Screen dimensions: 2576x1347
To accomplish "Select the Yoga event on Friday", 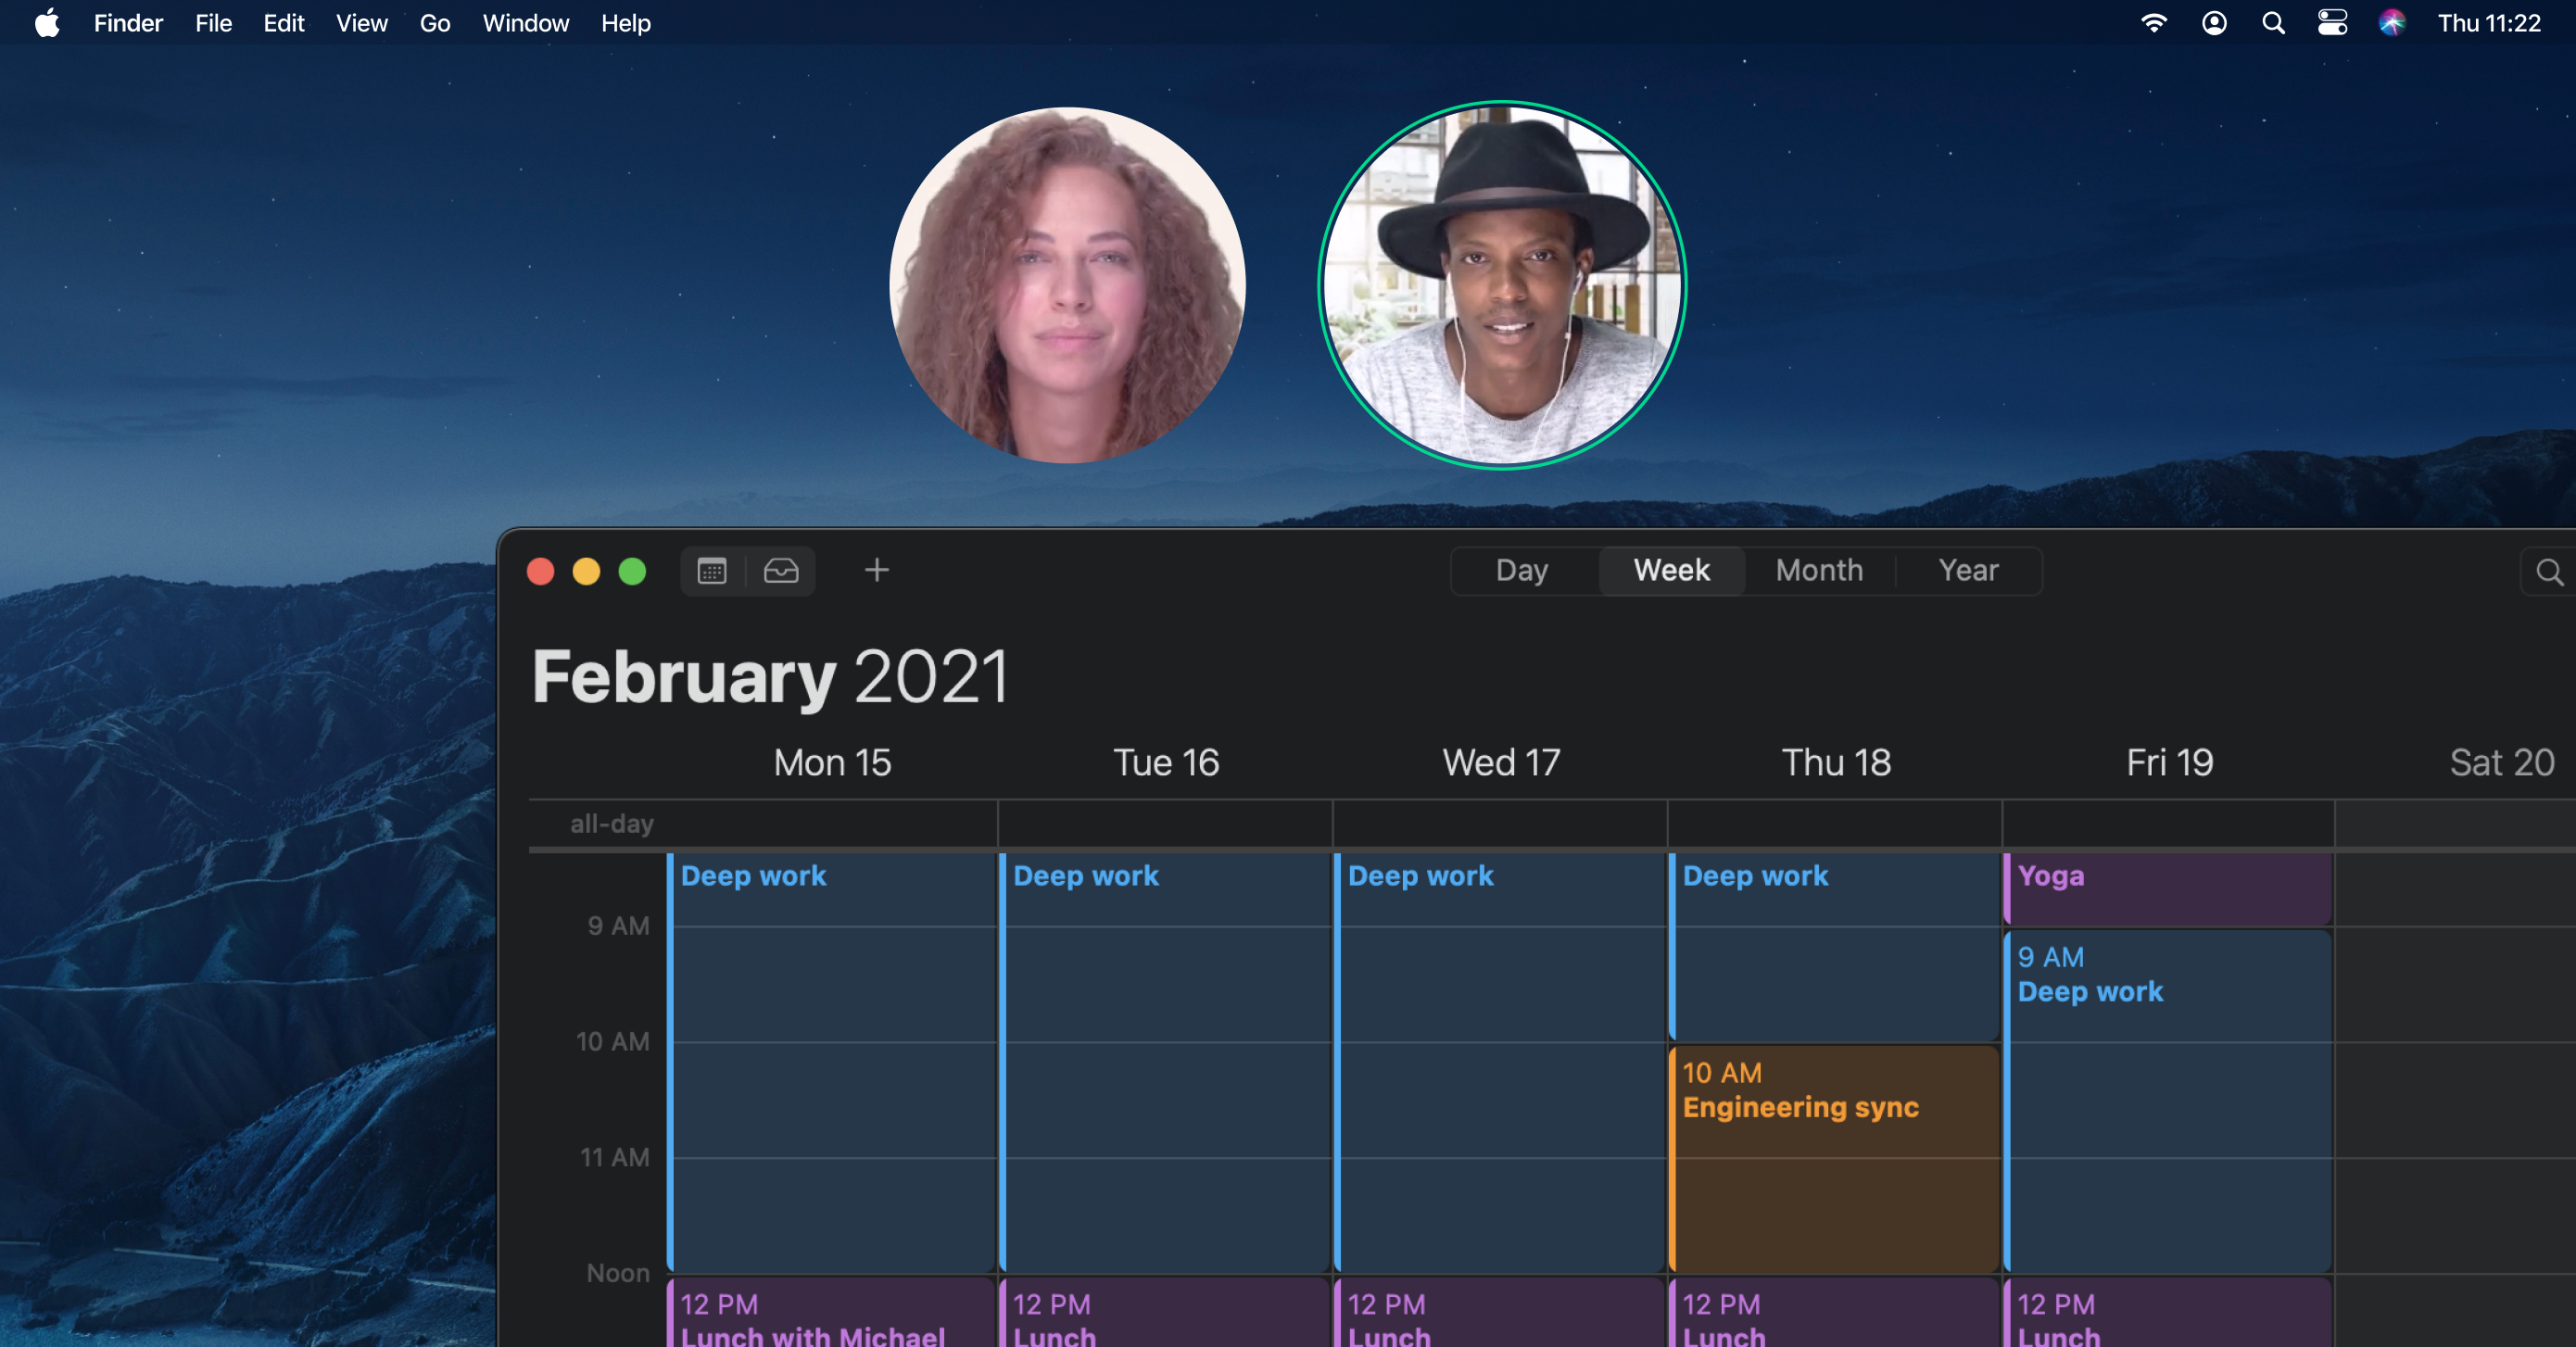I will (2168, 888).
